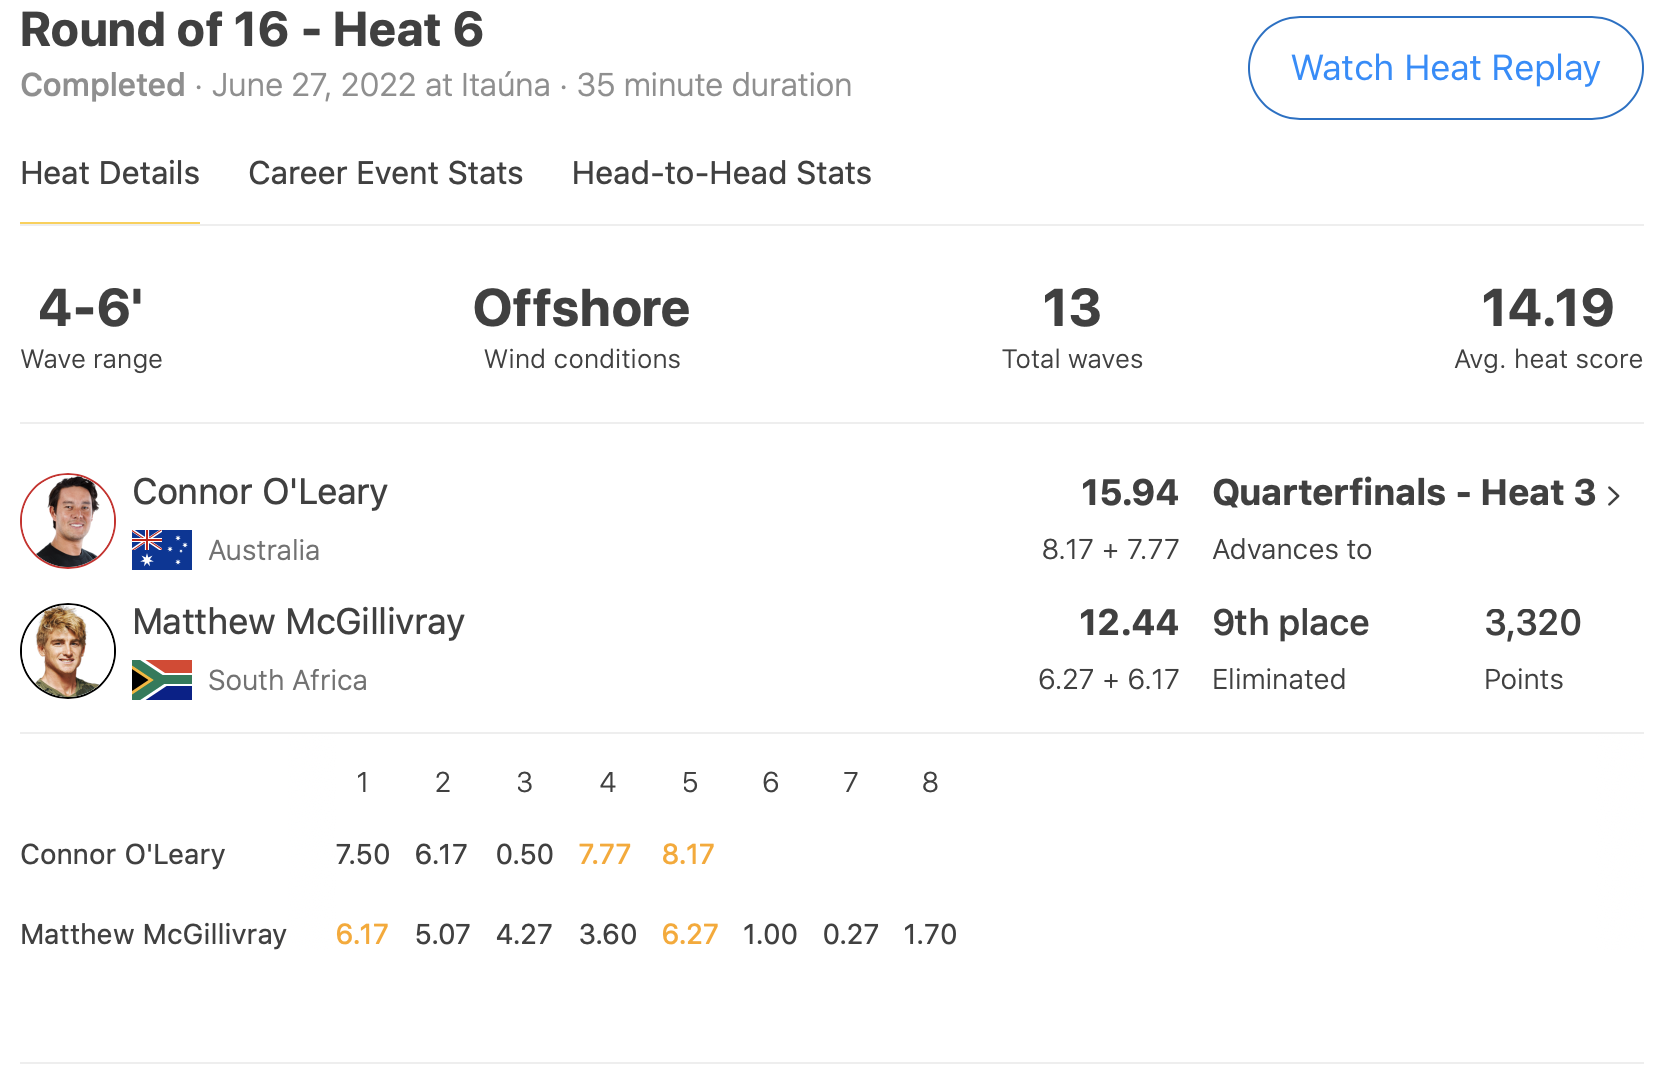Click the South African flag icon

coord(162,680)
